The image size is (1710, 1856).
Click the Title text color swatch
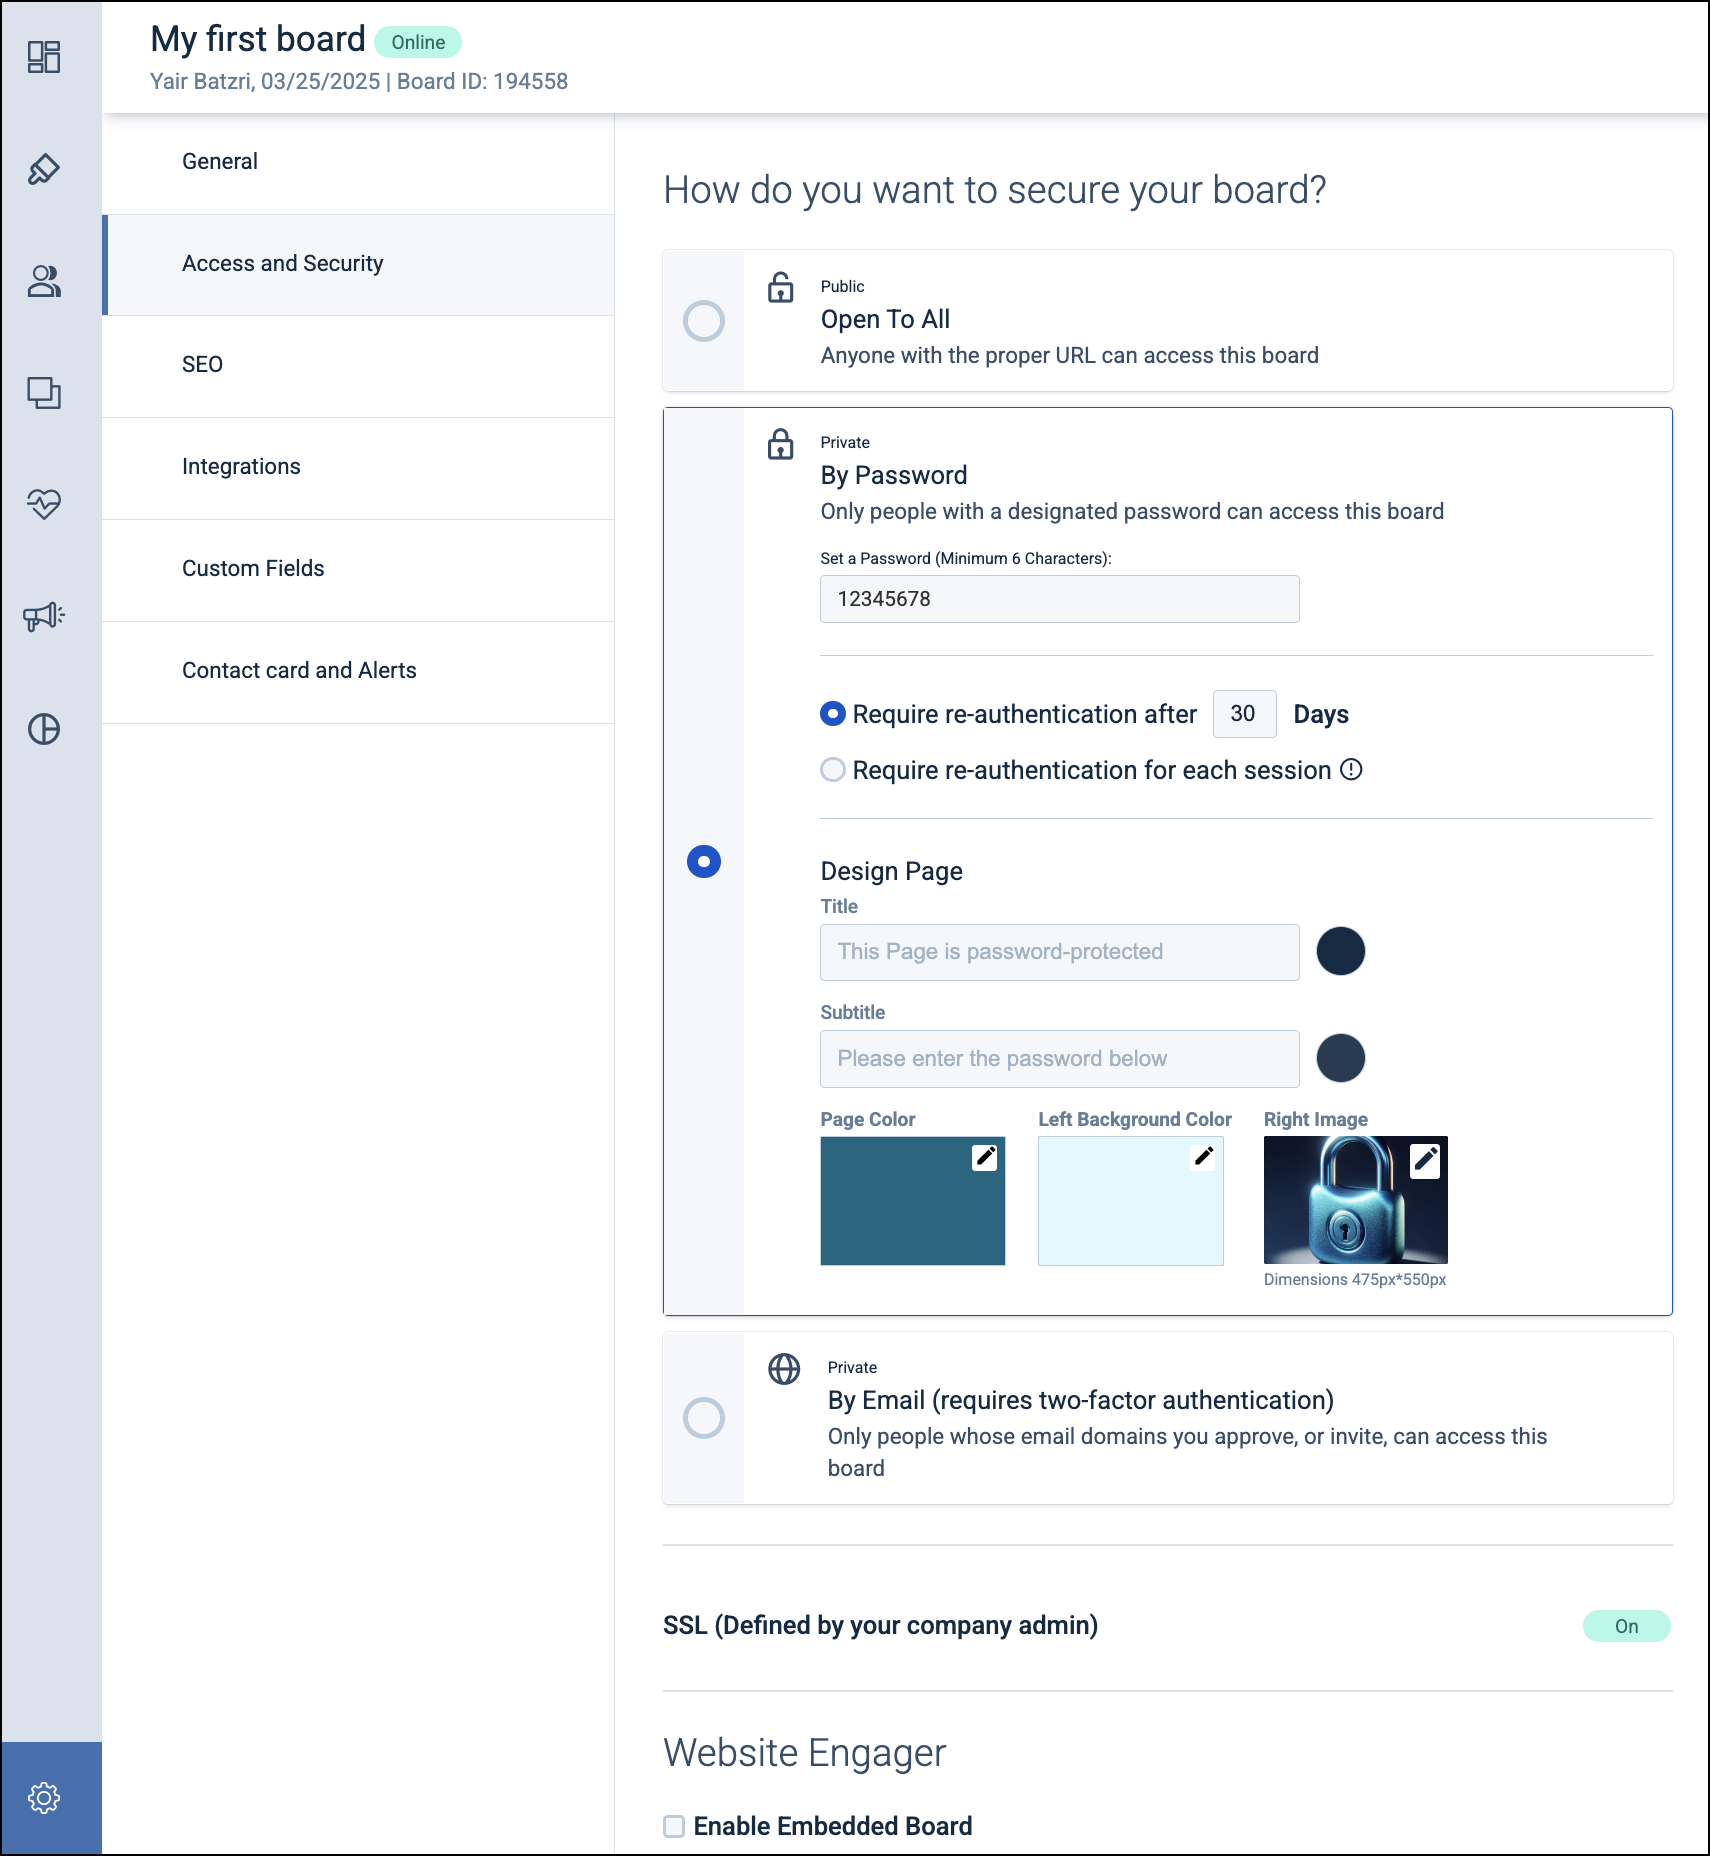pyautogui.click(x=1340, y=951)
